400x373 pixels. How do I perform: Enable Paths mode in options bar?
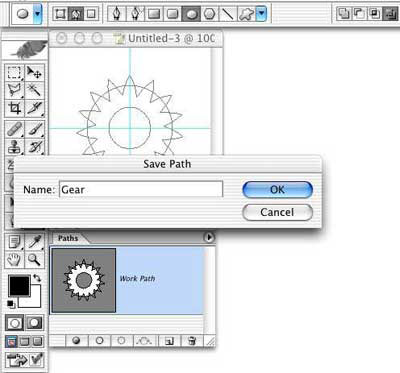76,14
